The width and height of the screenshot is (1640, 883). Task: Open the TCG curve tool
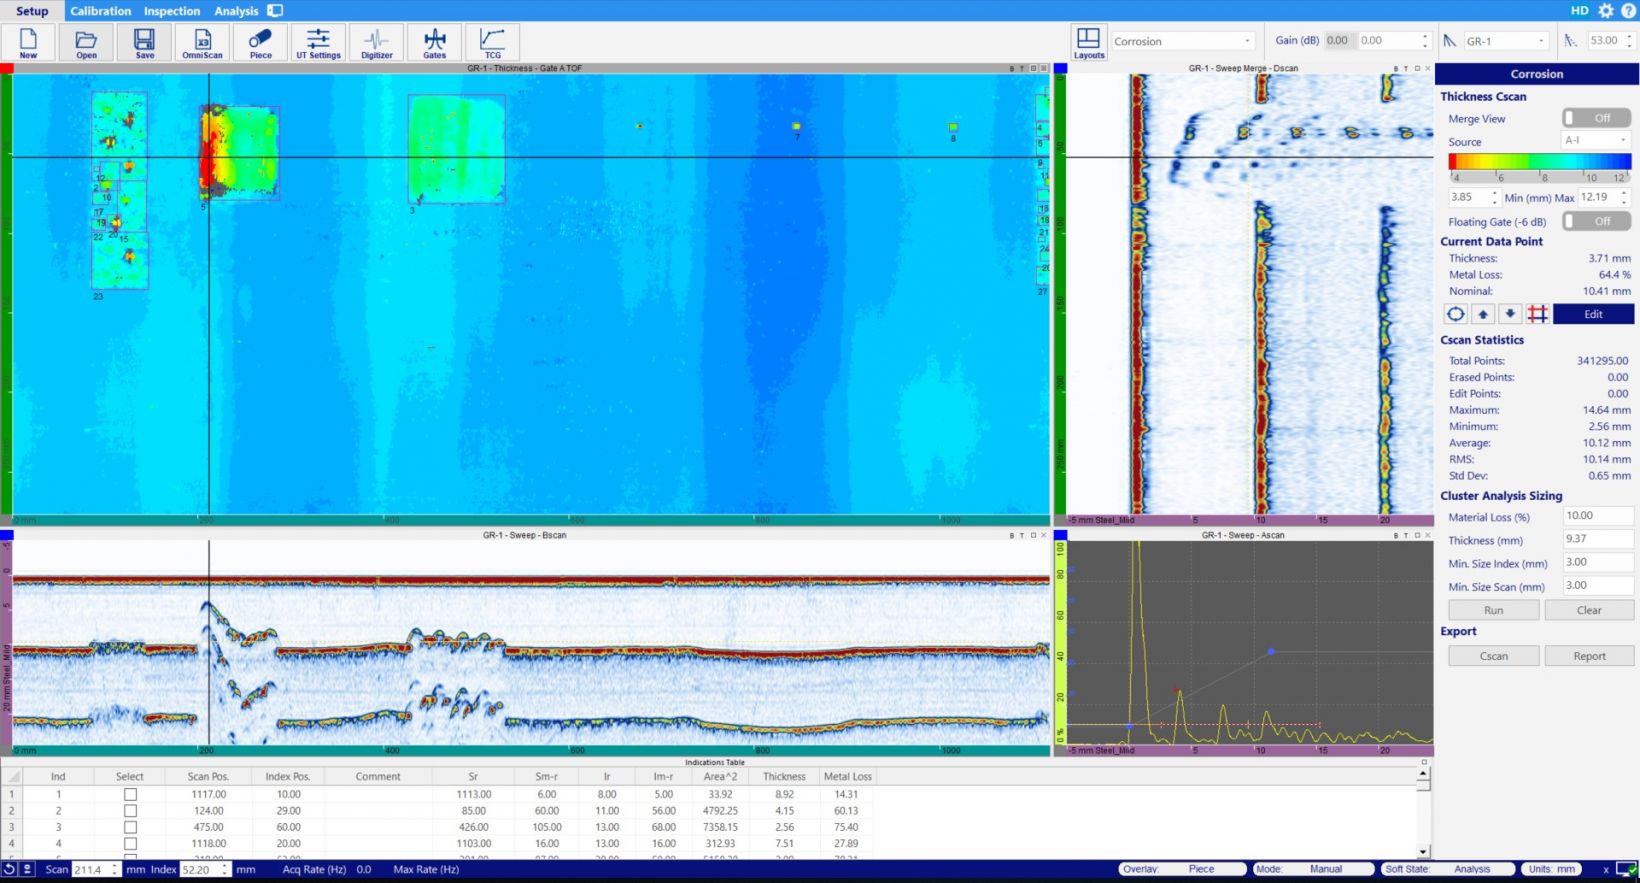[492, 42]
